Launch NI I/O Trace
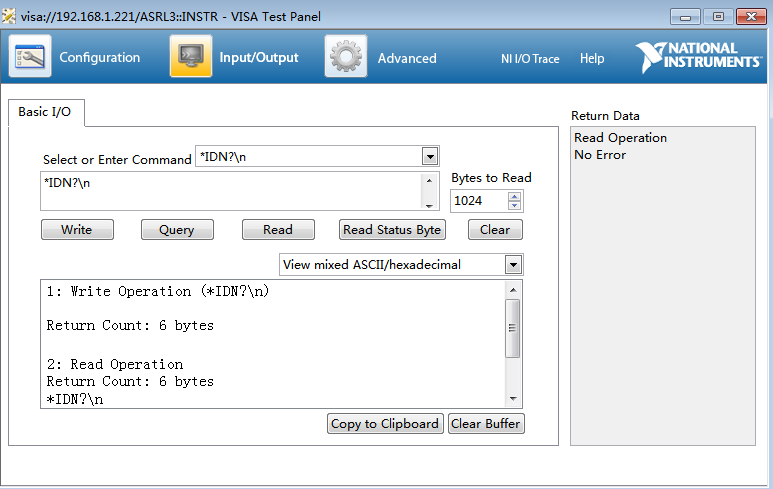This screenshot has width=773, height=489. 530,59
